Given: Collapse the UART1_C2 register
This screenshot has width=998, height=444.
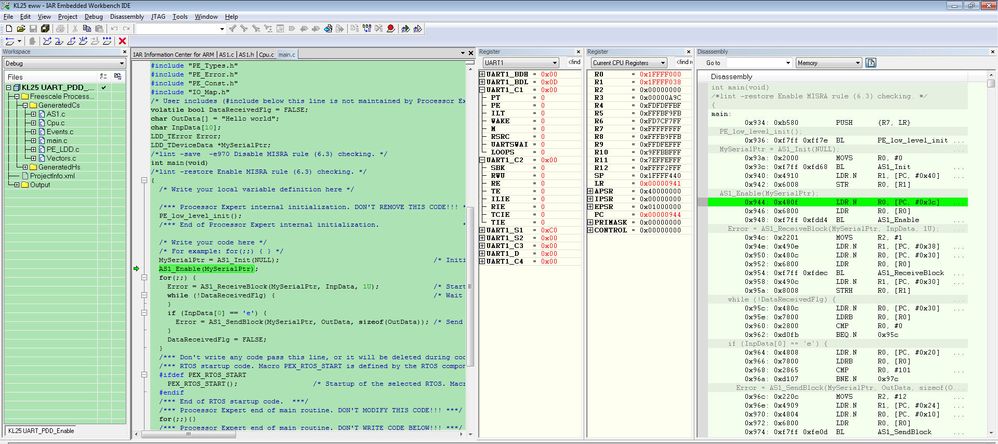Looking at the screenshot, I should coord(482,160).
